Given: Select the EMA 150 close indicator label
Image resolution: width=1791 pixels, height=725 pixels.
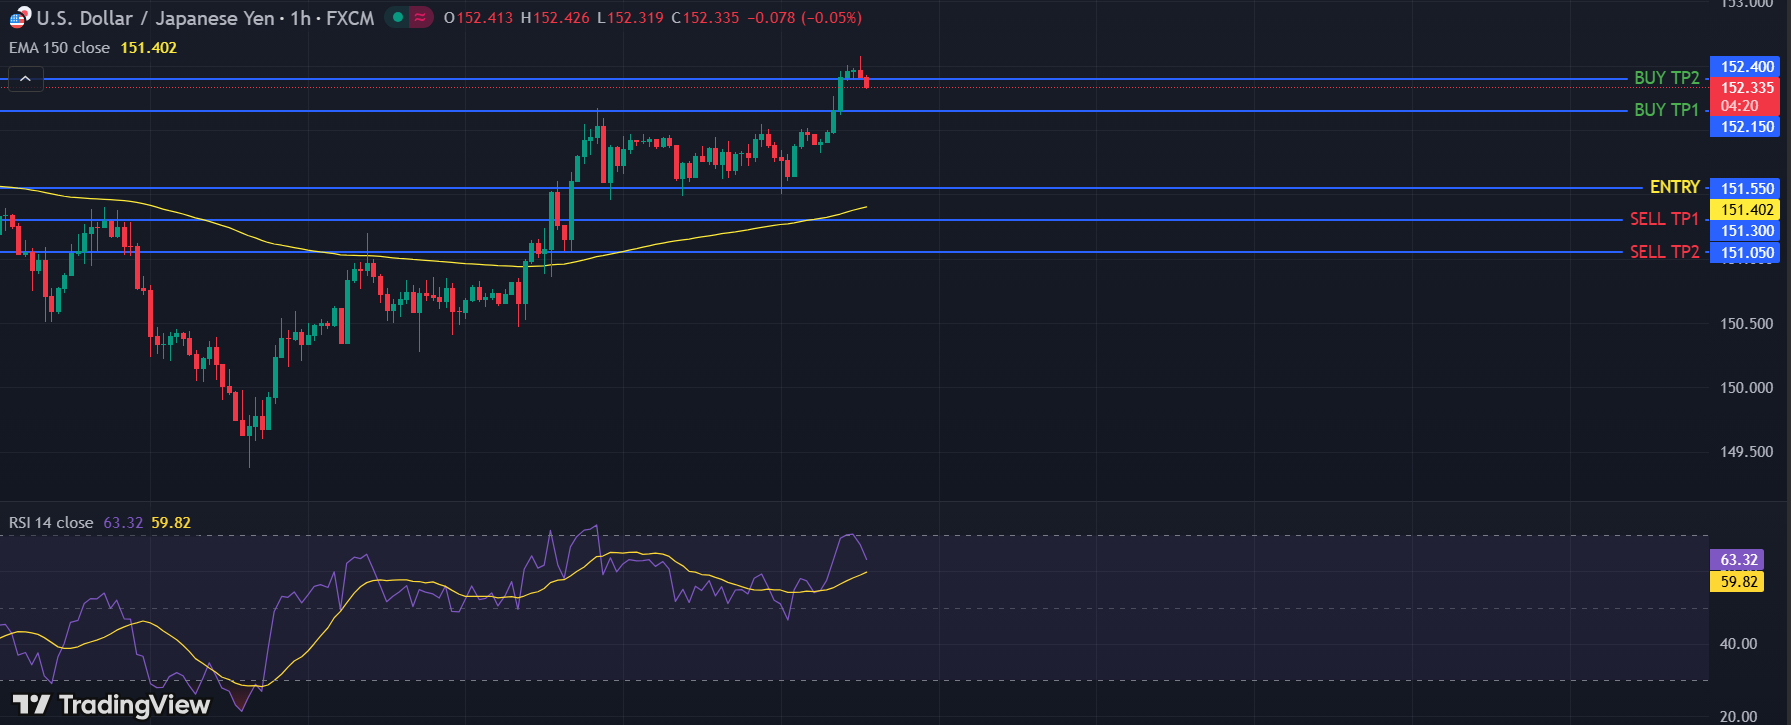Looking at the screenshot, I should 60,48.
